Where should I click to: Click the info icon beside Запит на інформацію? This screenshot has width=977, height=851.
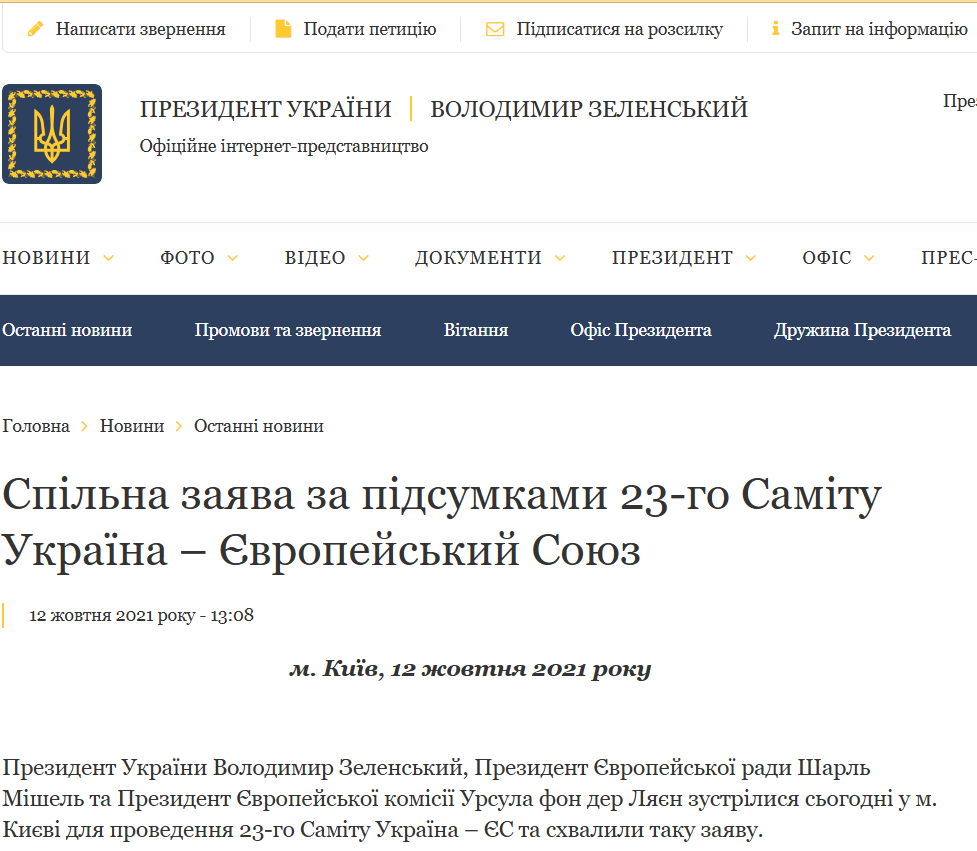click(775, 28)
